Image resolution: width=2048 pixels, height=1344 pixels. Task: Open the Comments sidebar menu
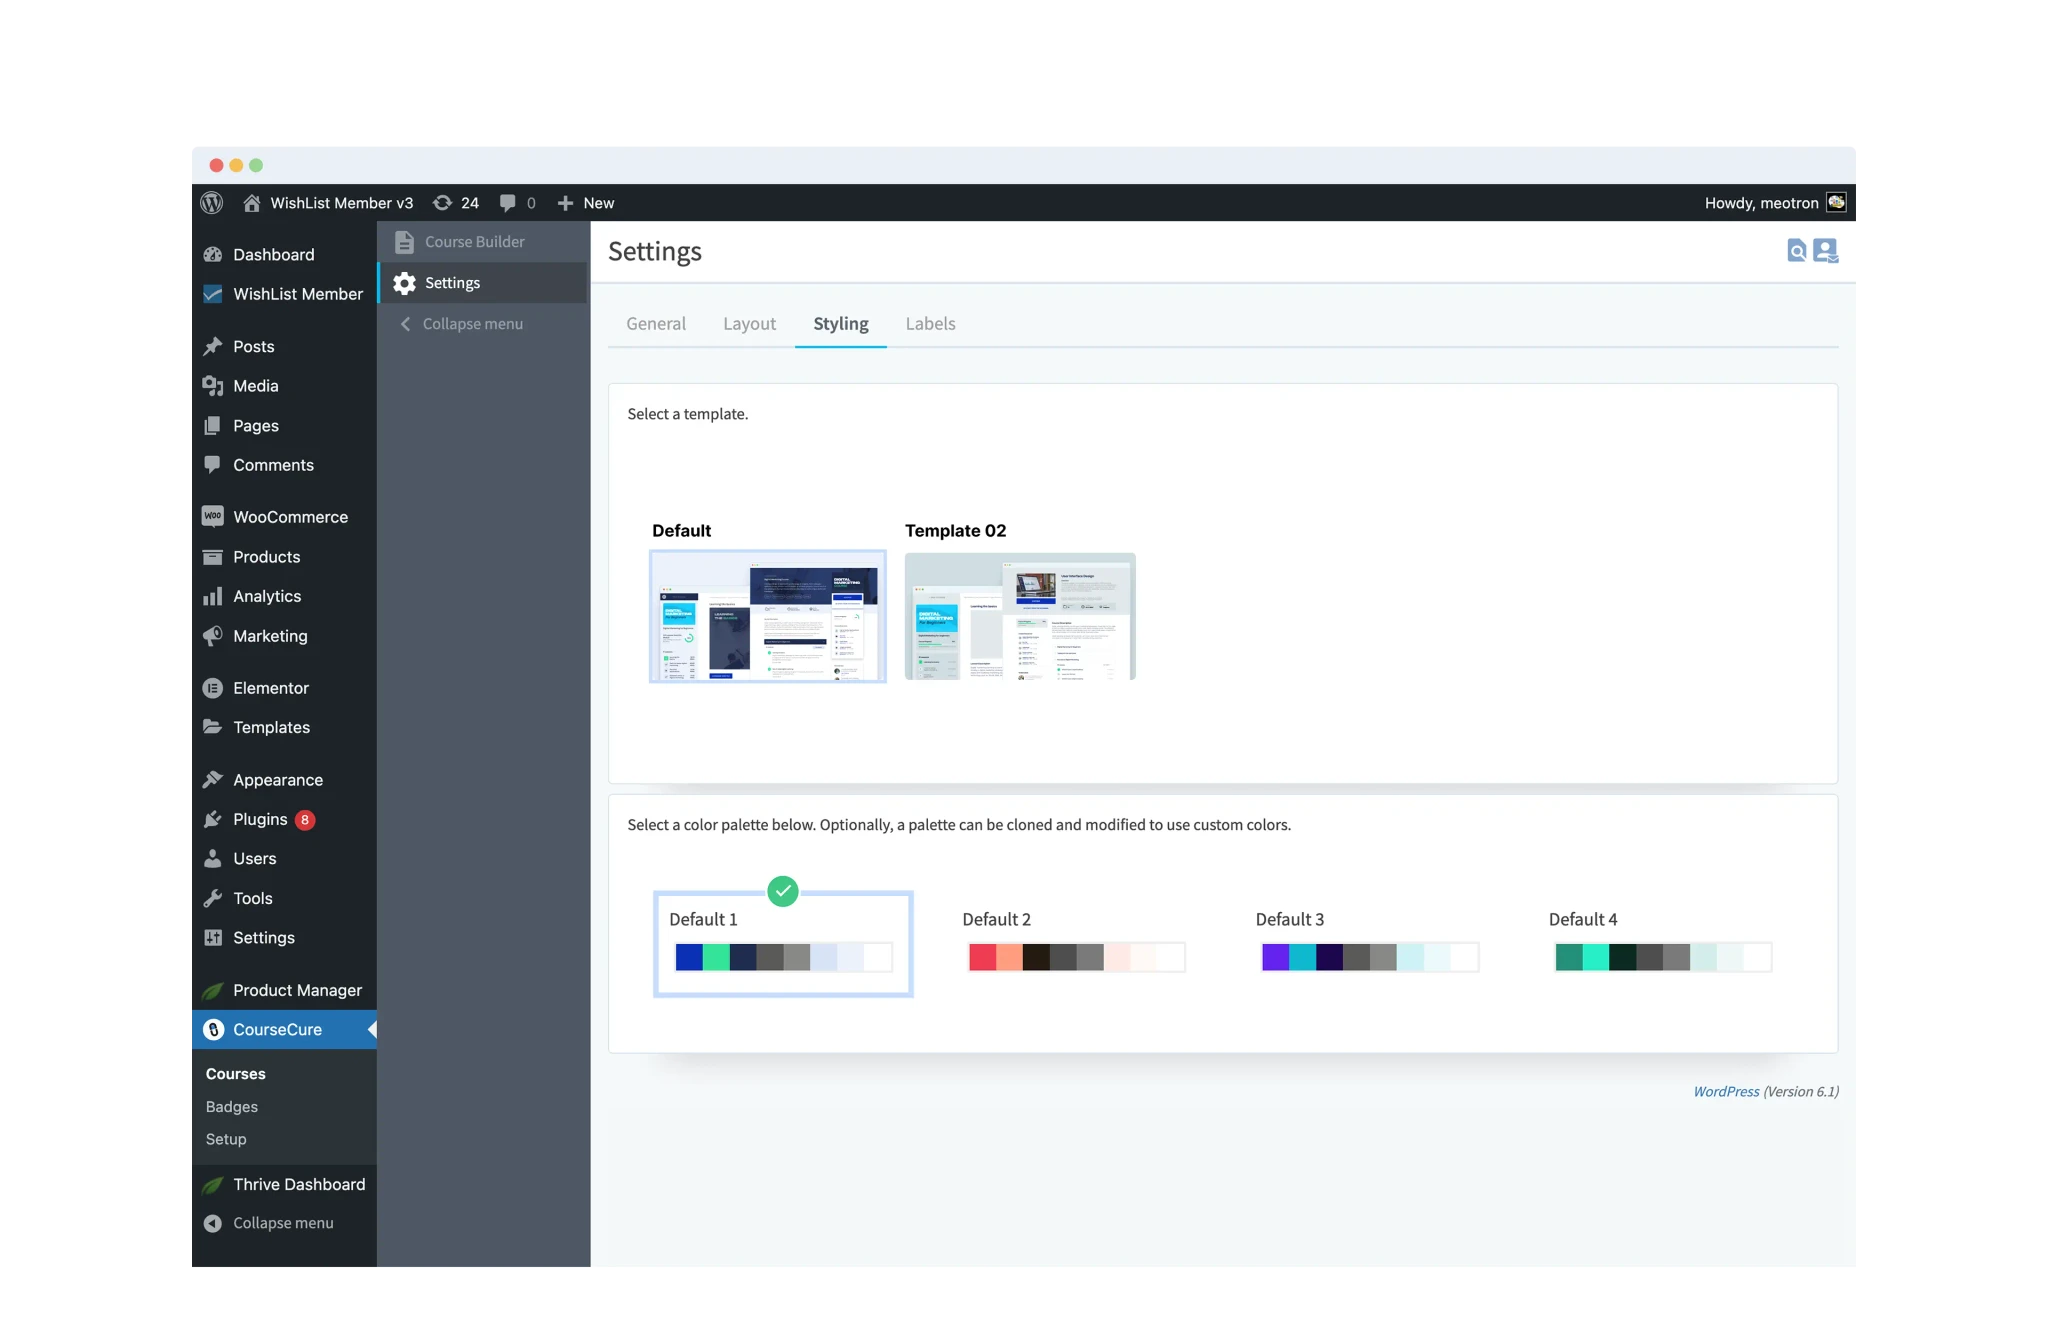click(284, 465)
